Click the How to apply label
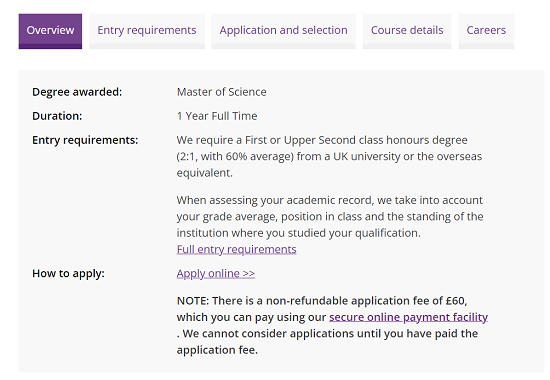 [x=68, y=273]
